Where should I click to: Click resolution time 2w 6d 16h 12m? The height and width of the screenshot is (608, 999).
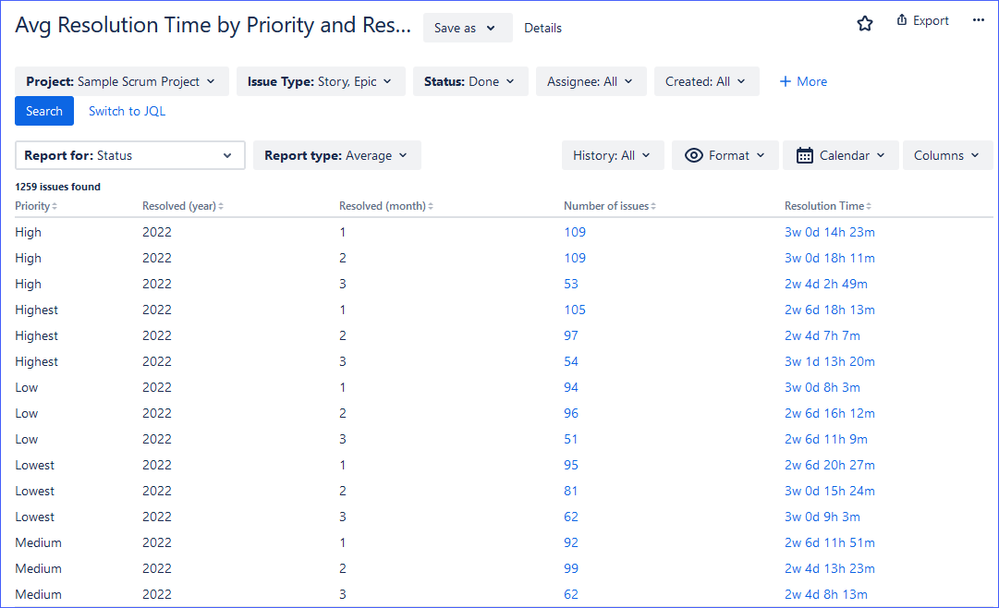pos(830,413)
